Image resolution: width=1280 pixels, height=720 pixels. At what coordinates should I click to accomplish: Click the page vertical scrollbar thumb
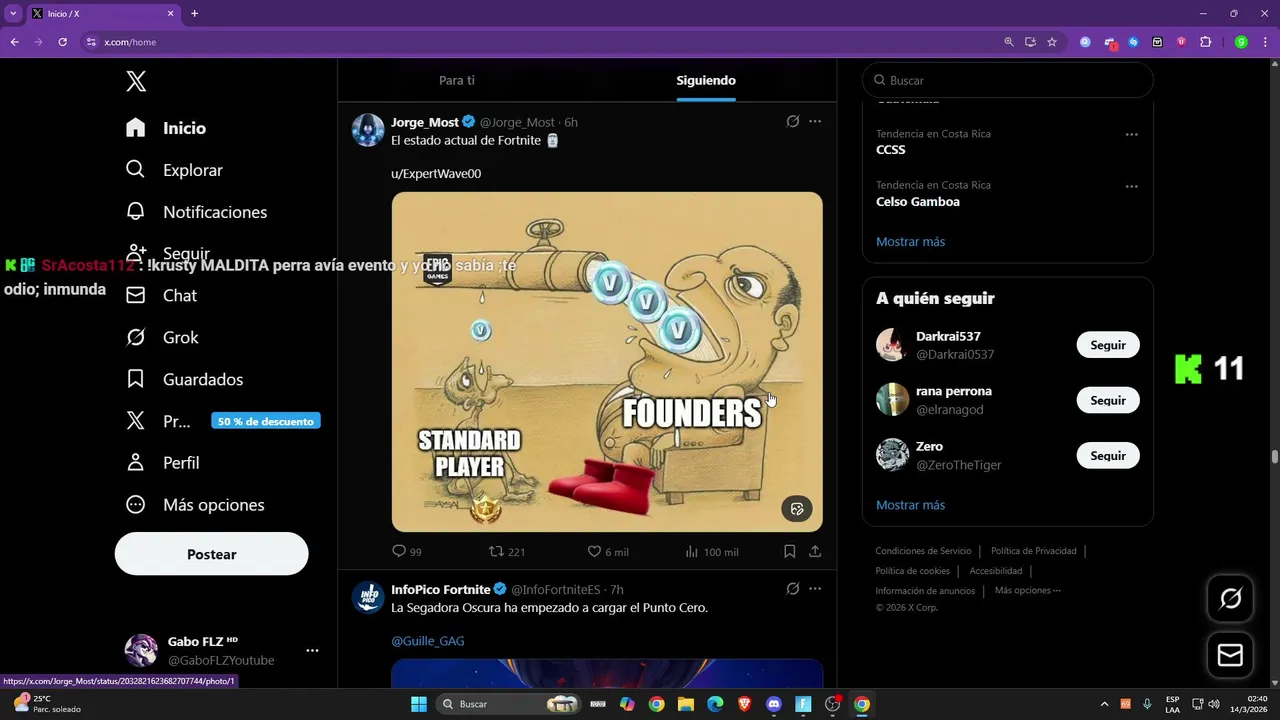pos(1275,457)
